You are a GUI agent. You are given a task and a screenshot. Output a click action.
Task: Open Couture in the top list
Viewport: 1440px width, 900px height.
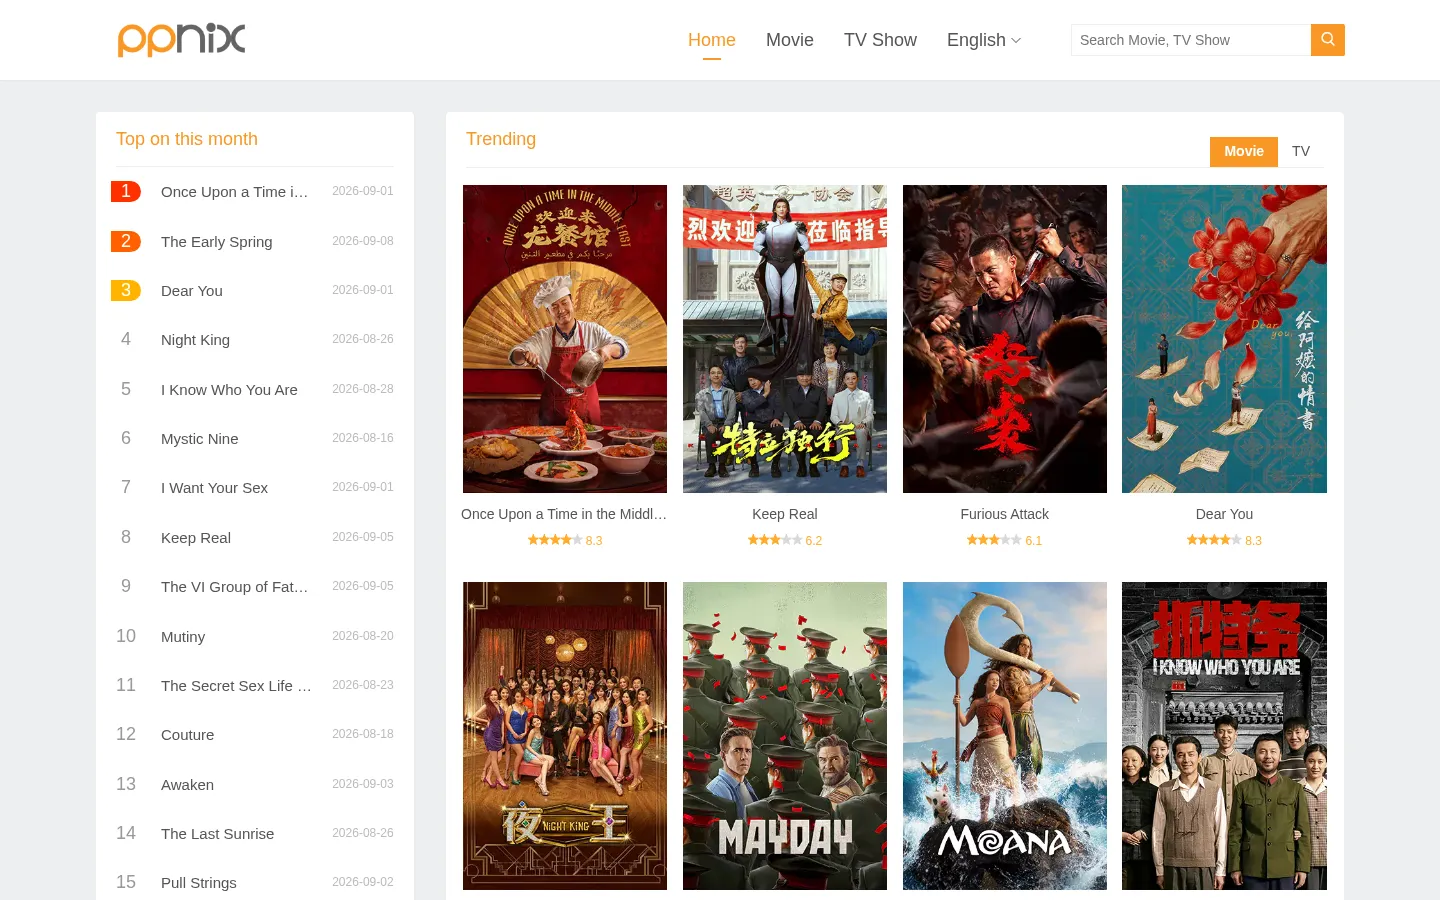[188, 734]
